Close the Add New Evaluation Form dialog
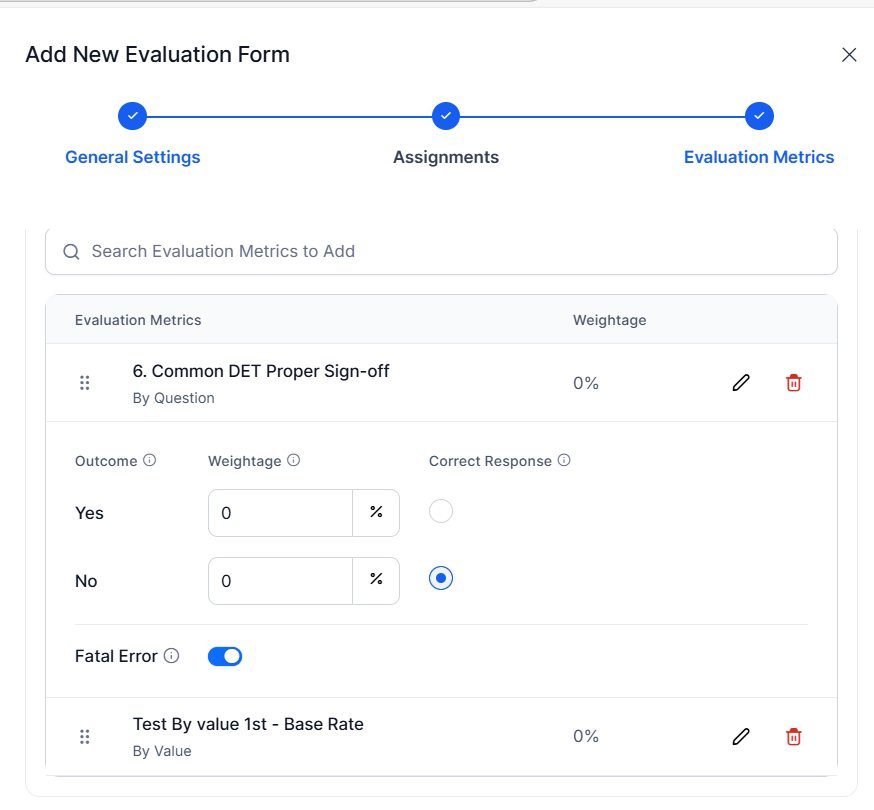874x810 pixels. [849, 55]
